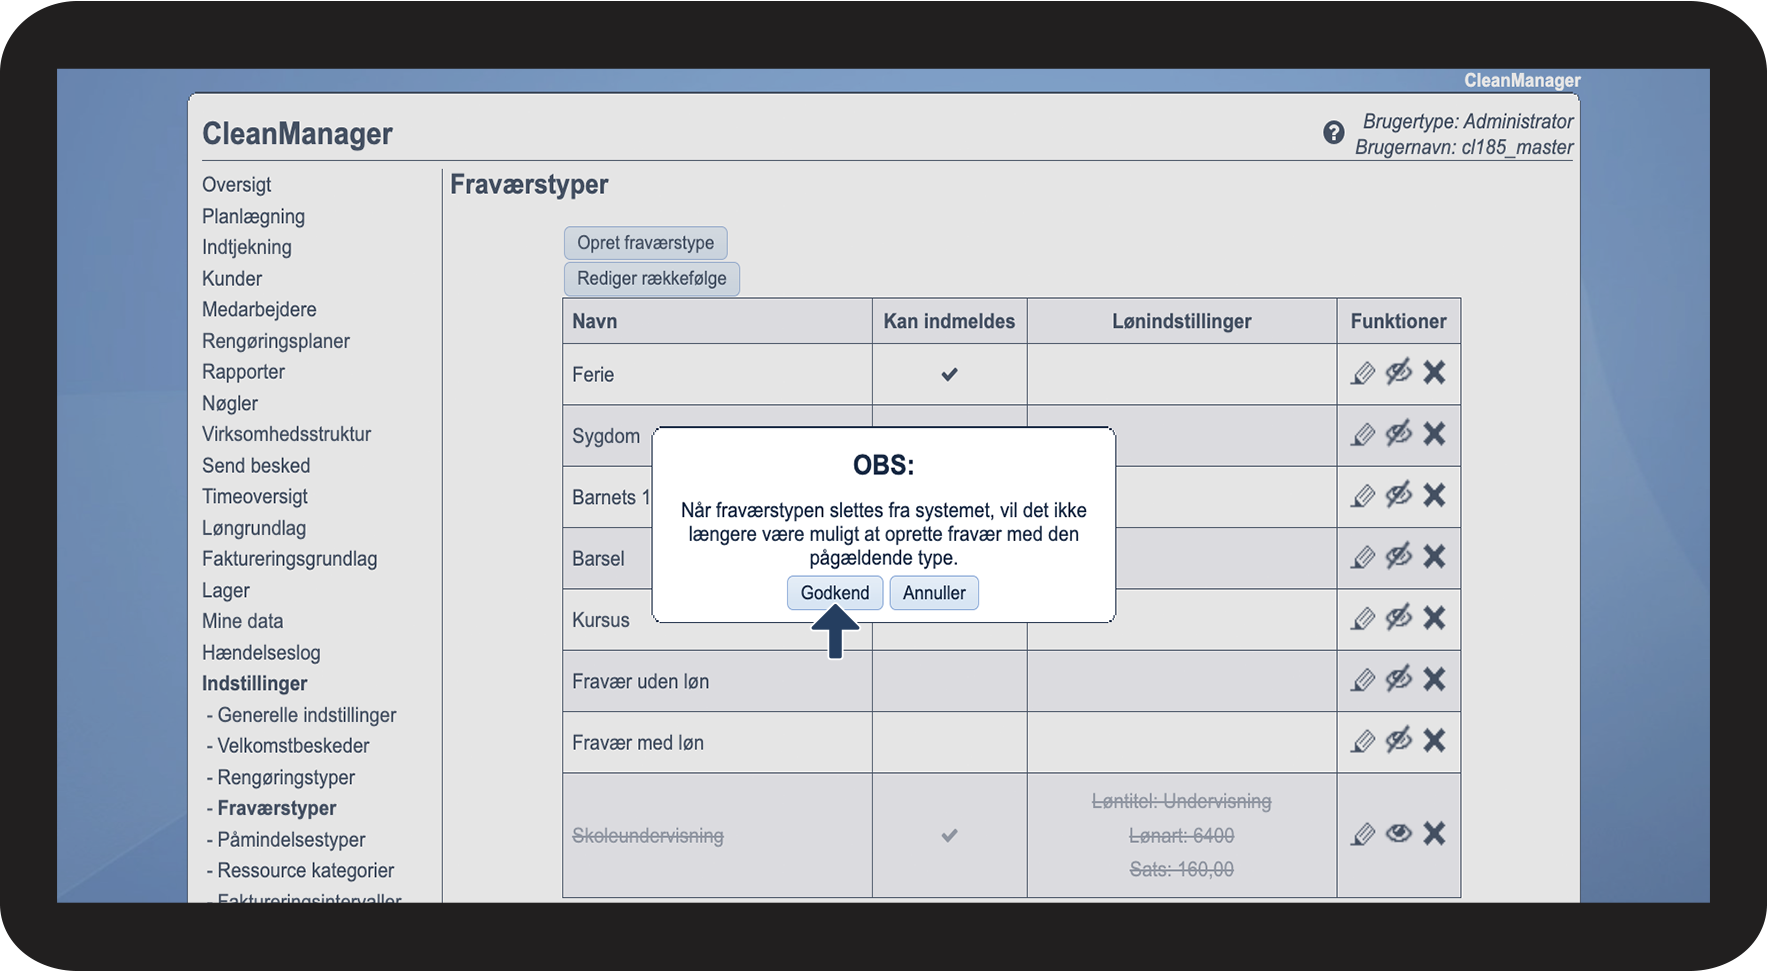The image size is (1767, 971).
Task: Click the Ferie name cell
Action: point(717,375)
